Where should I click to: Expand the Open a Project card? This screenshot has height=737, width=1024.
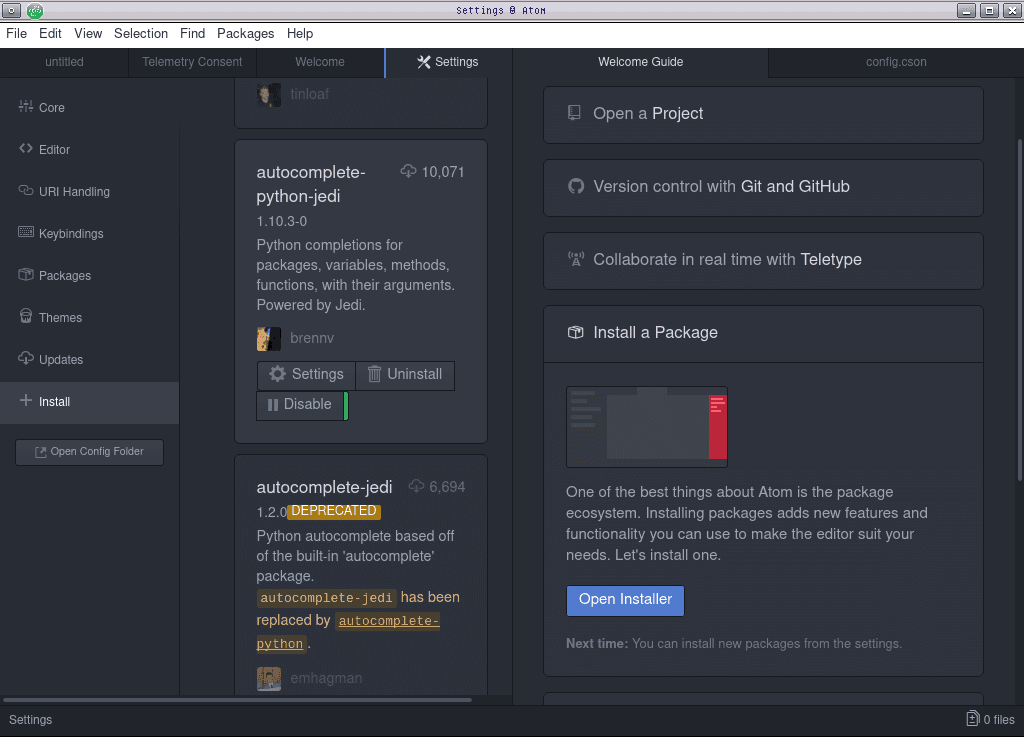[x=763, y=114]
